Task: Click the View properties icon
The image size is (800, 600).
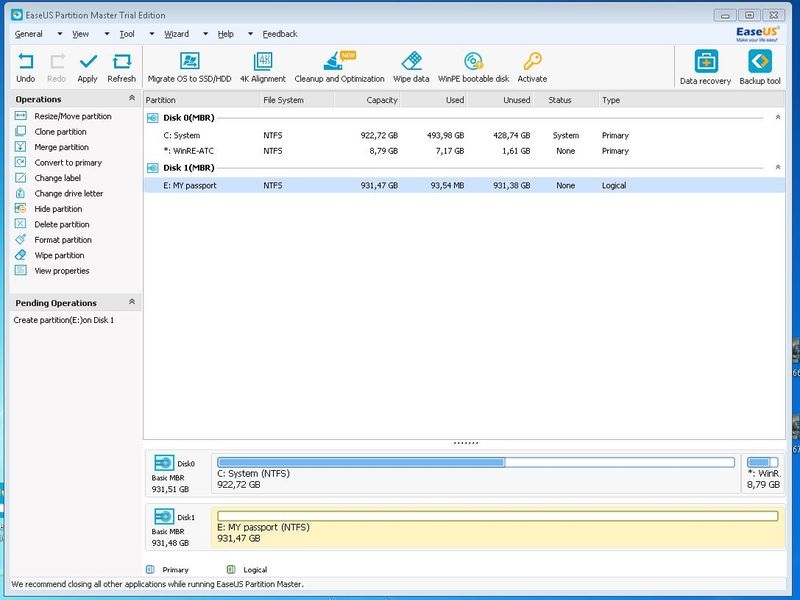Action: pyautogui.click(x=20, y=270)
